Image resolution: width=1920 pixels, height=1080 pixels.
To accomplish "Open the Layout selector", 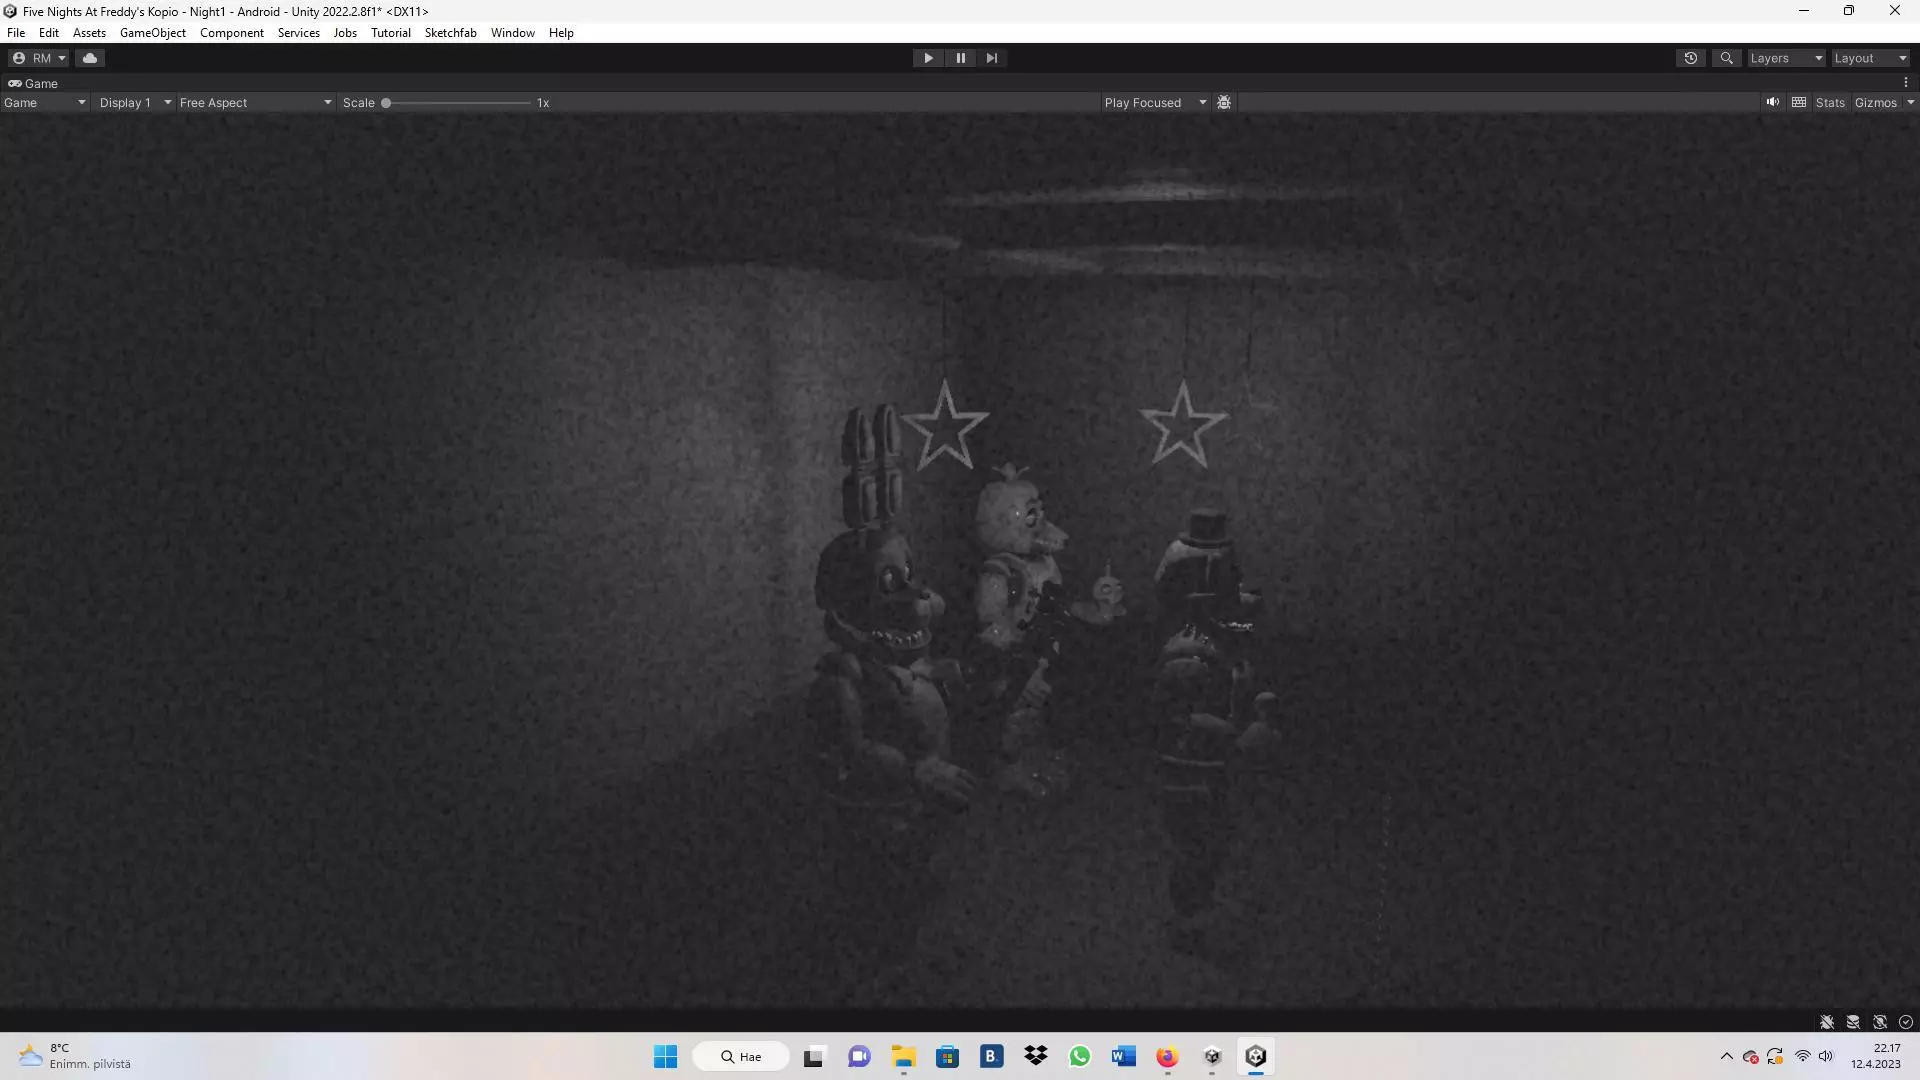I will [x=1868, y=57].
